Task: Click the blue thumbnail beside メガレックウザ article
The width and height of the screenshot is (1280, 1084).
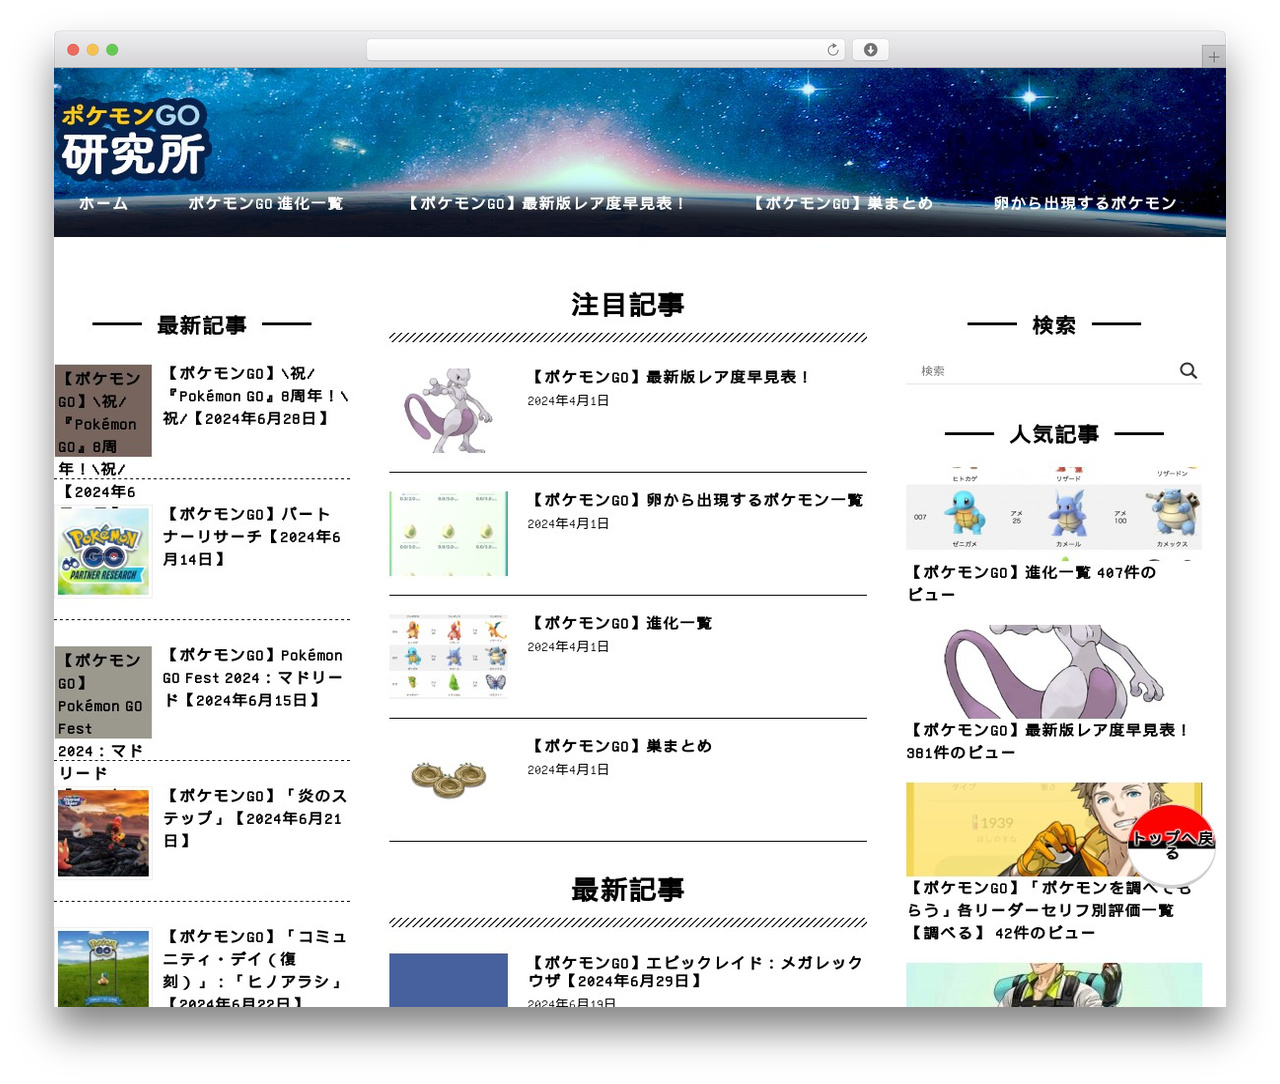Action: pyautogui.click(x=449, y=980)
